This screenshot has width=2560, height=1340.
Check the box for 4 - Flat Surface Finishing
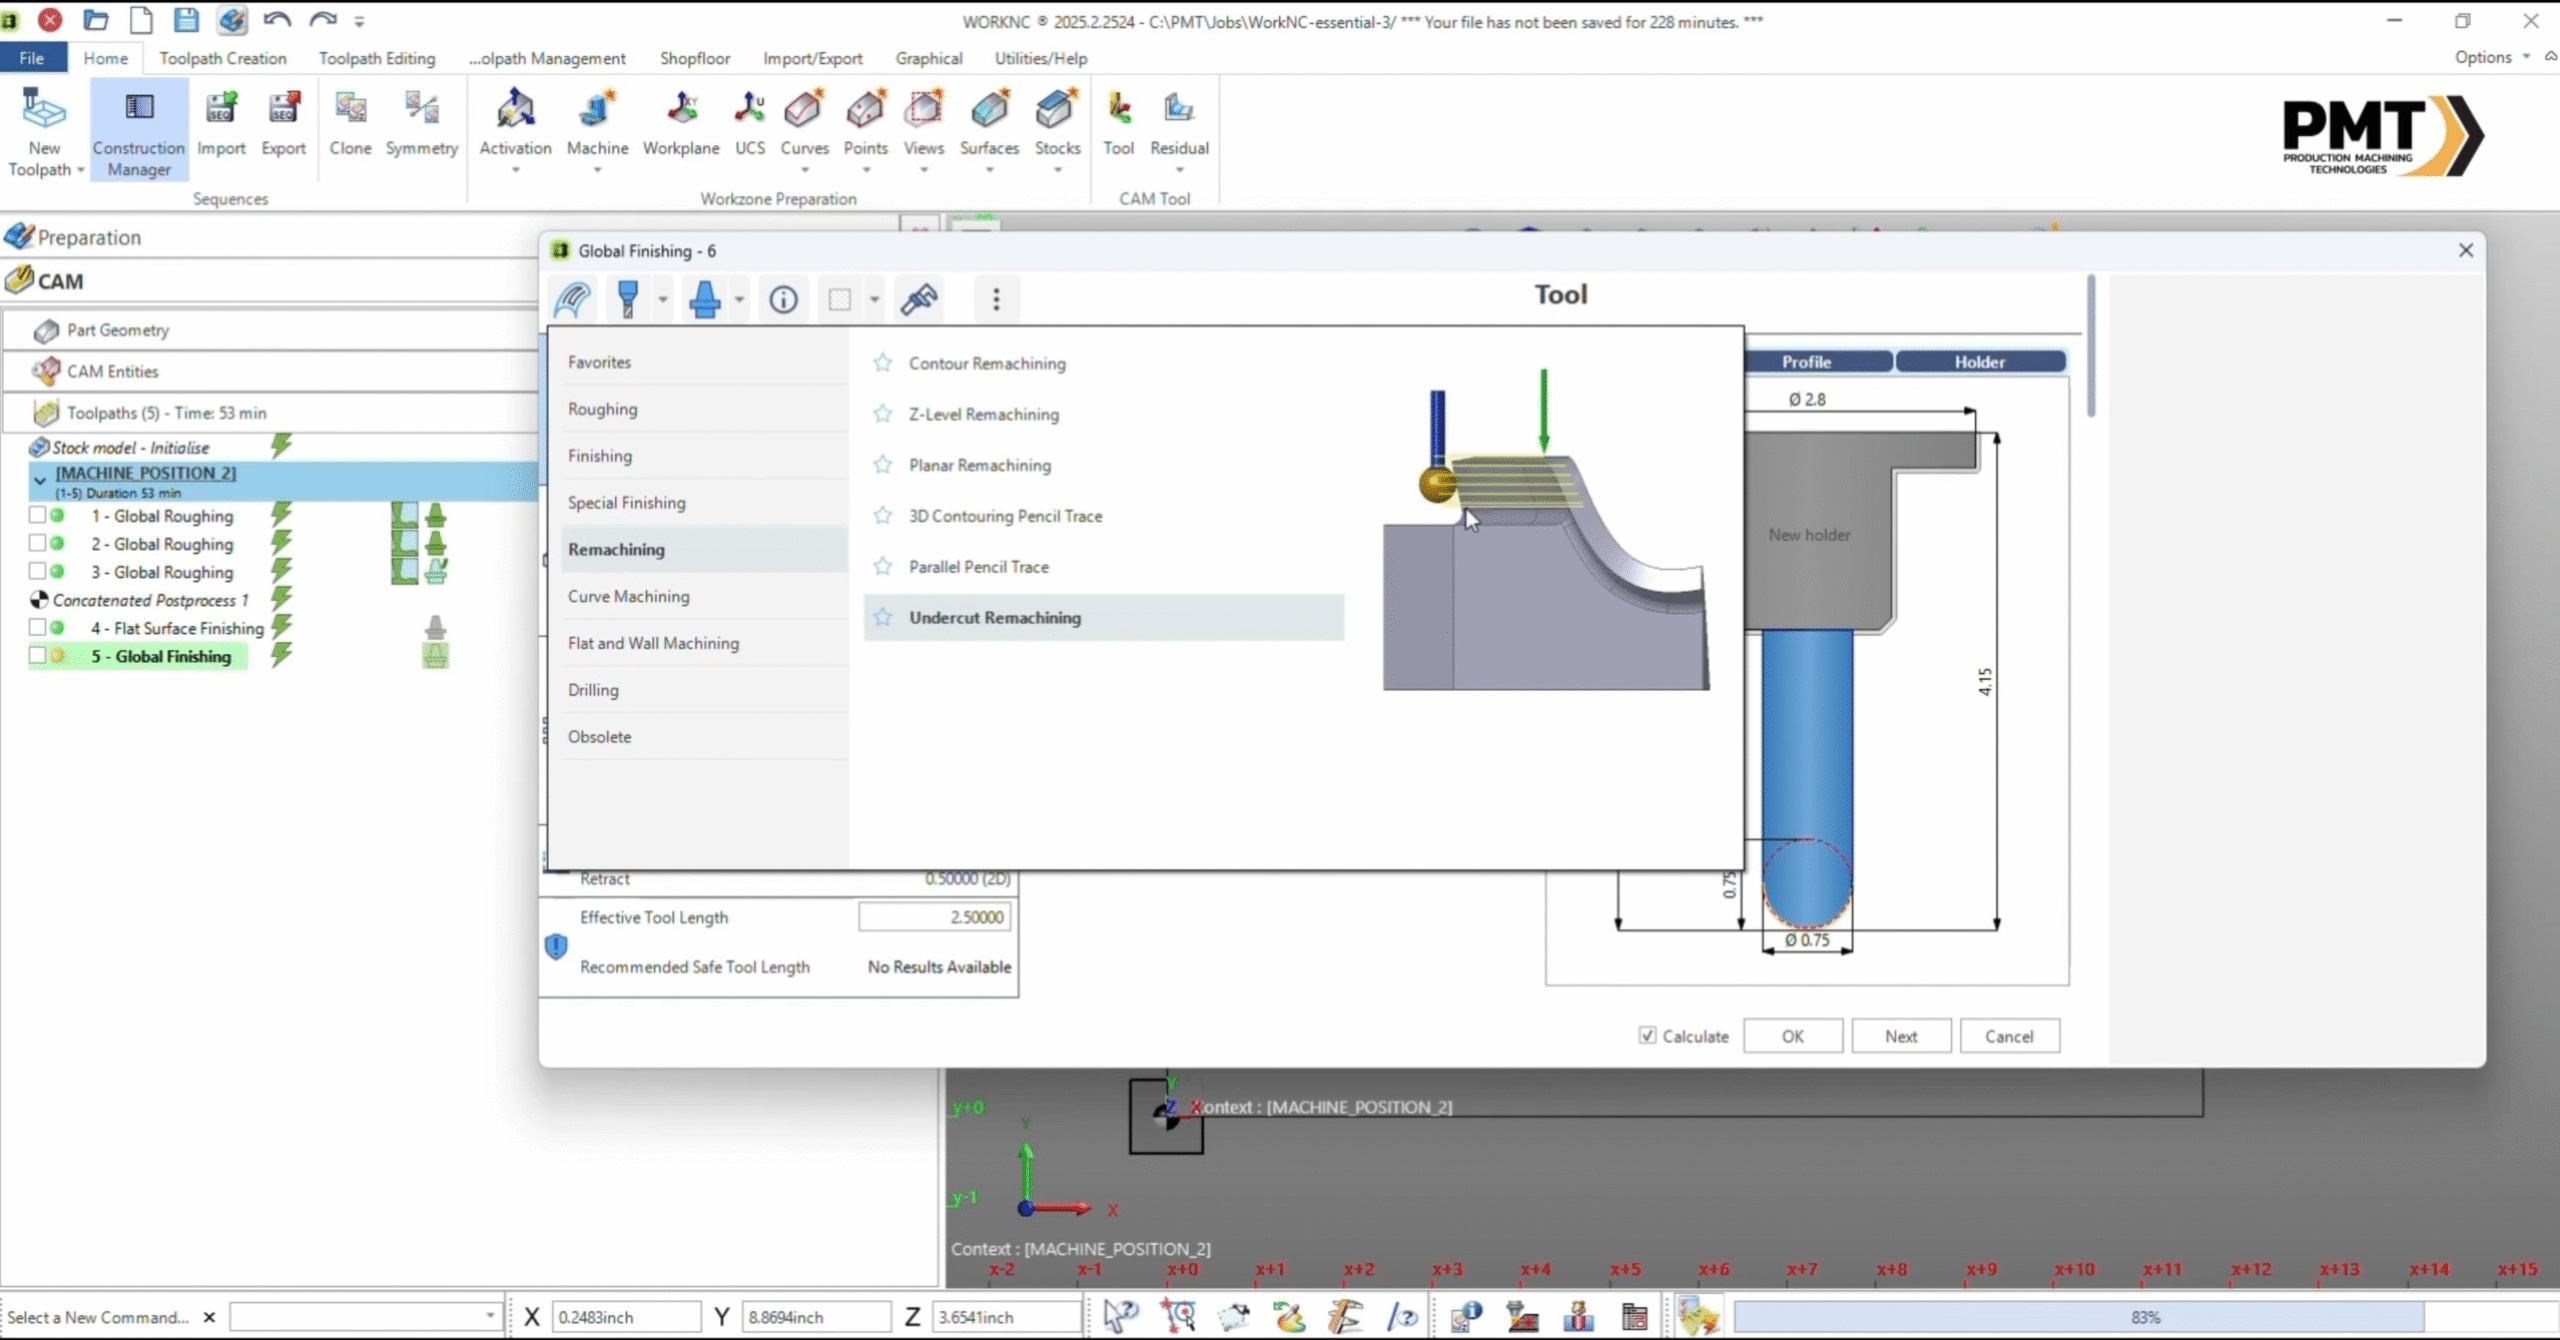point(37,627)
